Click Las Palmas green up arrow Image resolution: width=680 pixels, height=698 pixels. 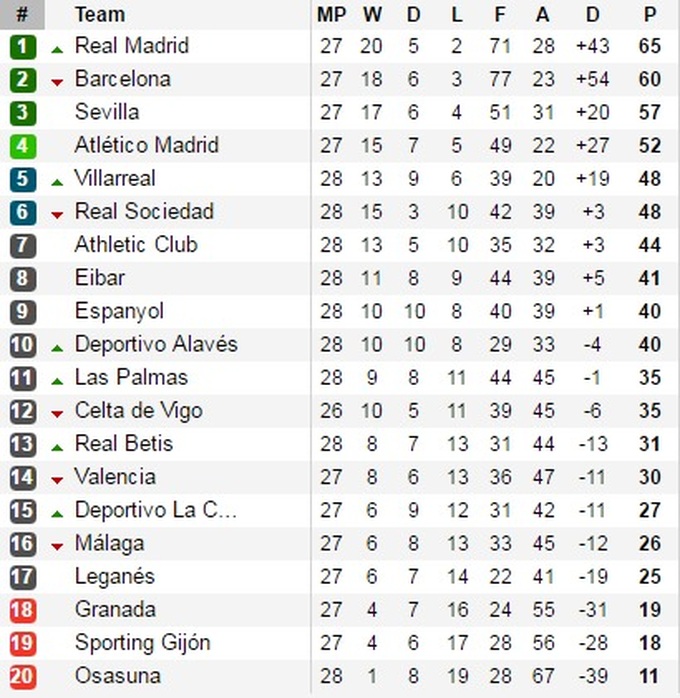click(x=57, y=381)
